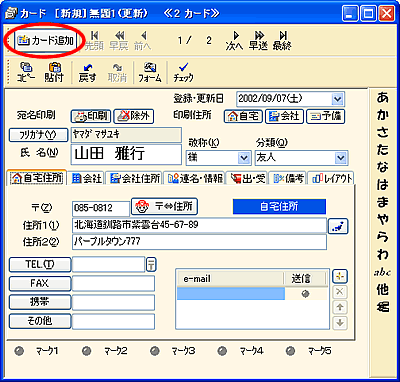Click the 早戻 fast-rewind icon
400x382 pixels.
[x=119, y=41]
